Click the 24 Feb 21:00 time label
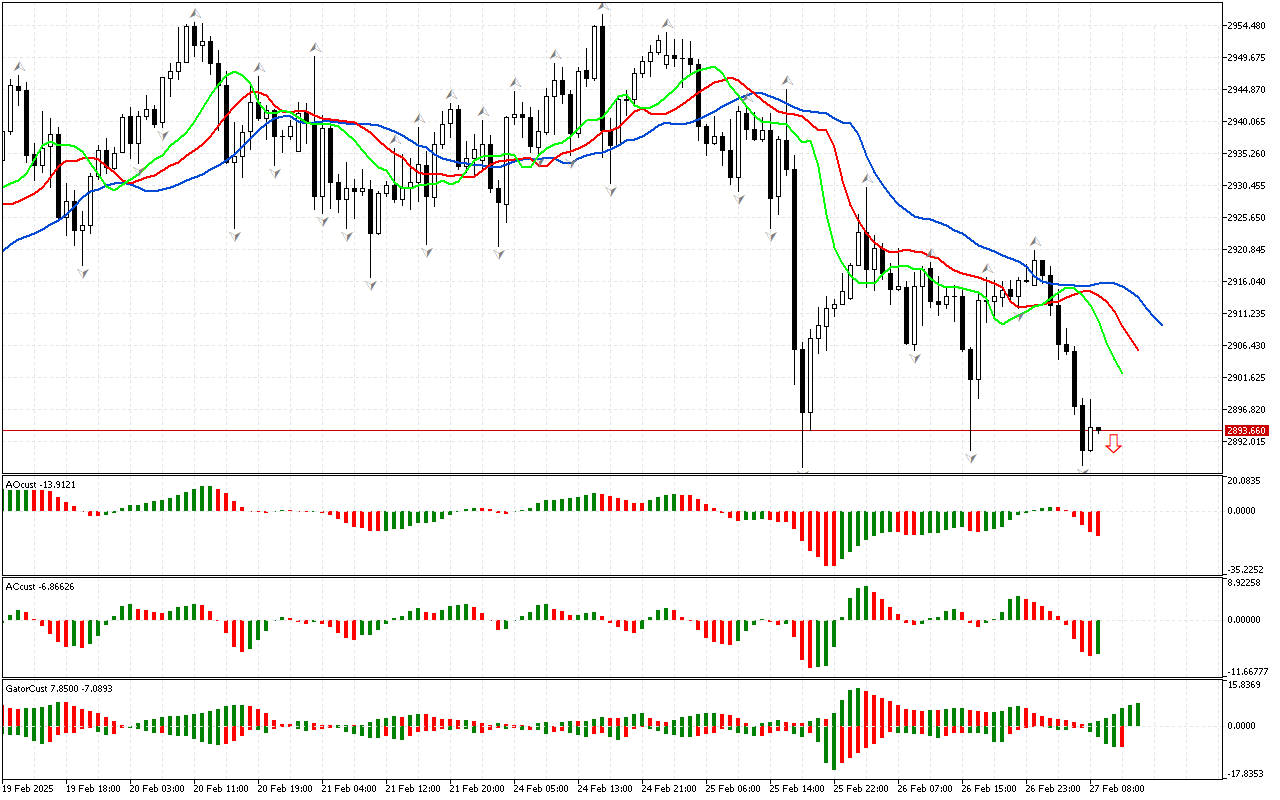This screenshot has height=800, width=1280. click(669, 789)
